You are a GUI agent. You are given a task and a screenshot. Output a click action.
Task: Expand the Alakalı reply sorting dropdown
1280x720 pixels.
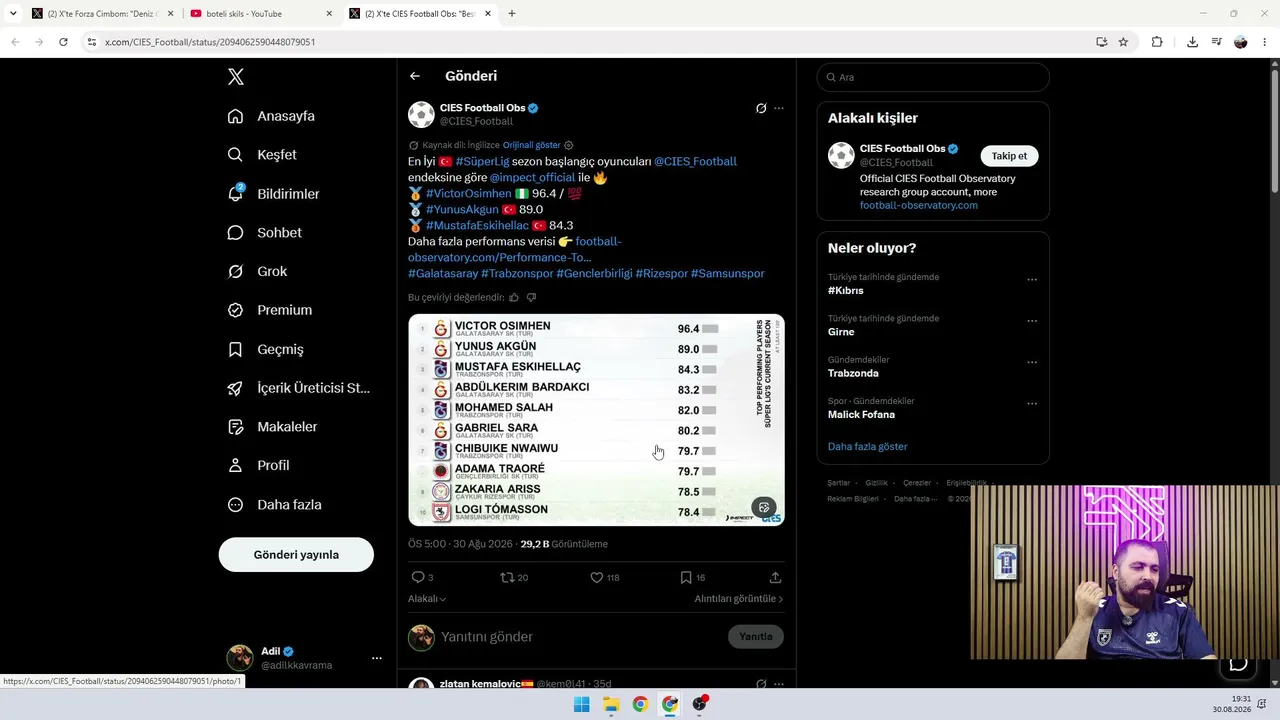(x=427, y=598)
